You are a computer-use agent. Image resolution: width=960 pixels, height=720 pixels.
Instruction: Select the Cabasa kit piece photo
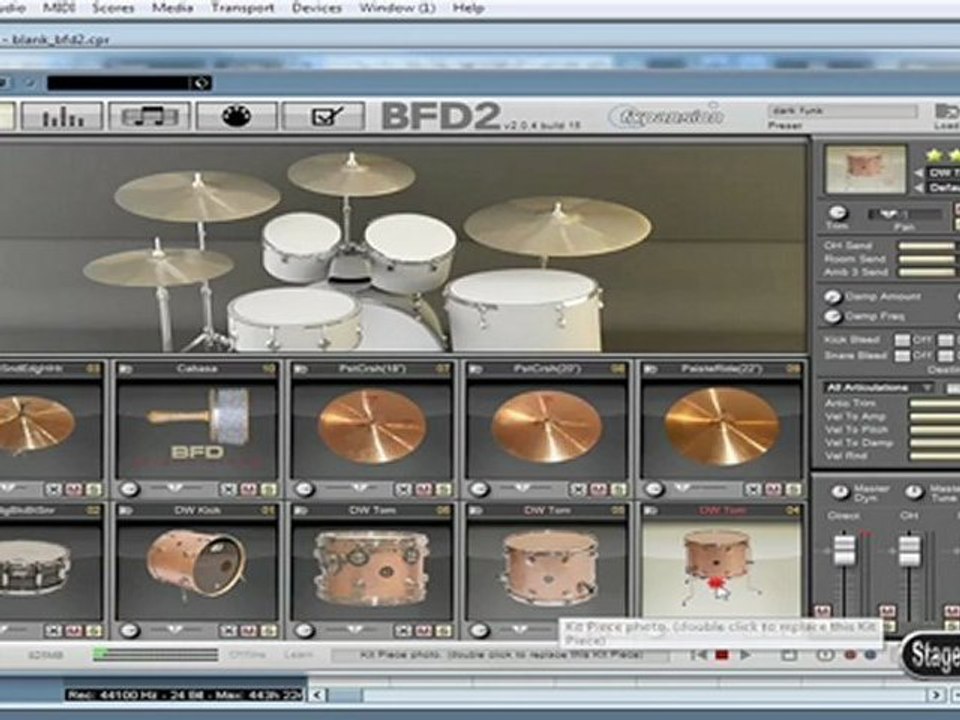pos(197,431)
